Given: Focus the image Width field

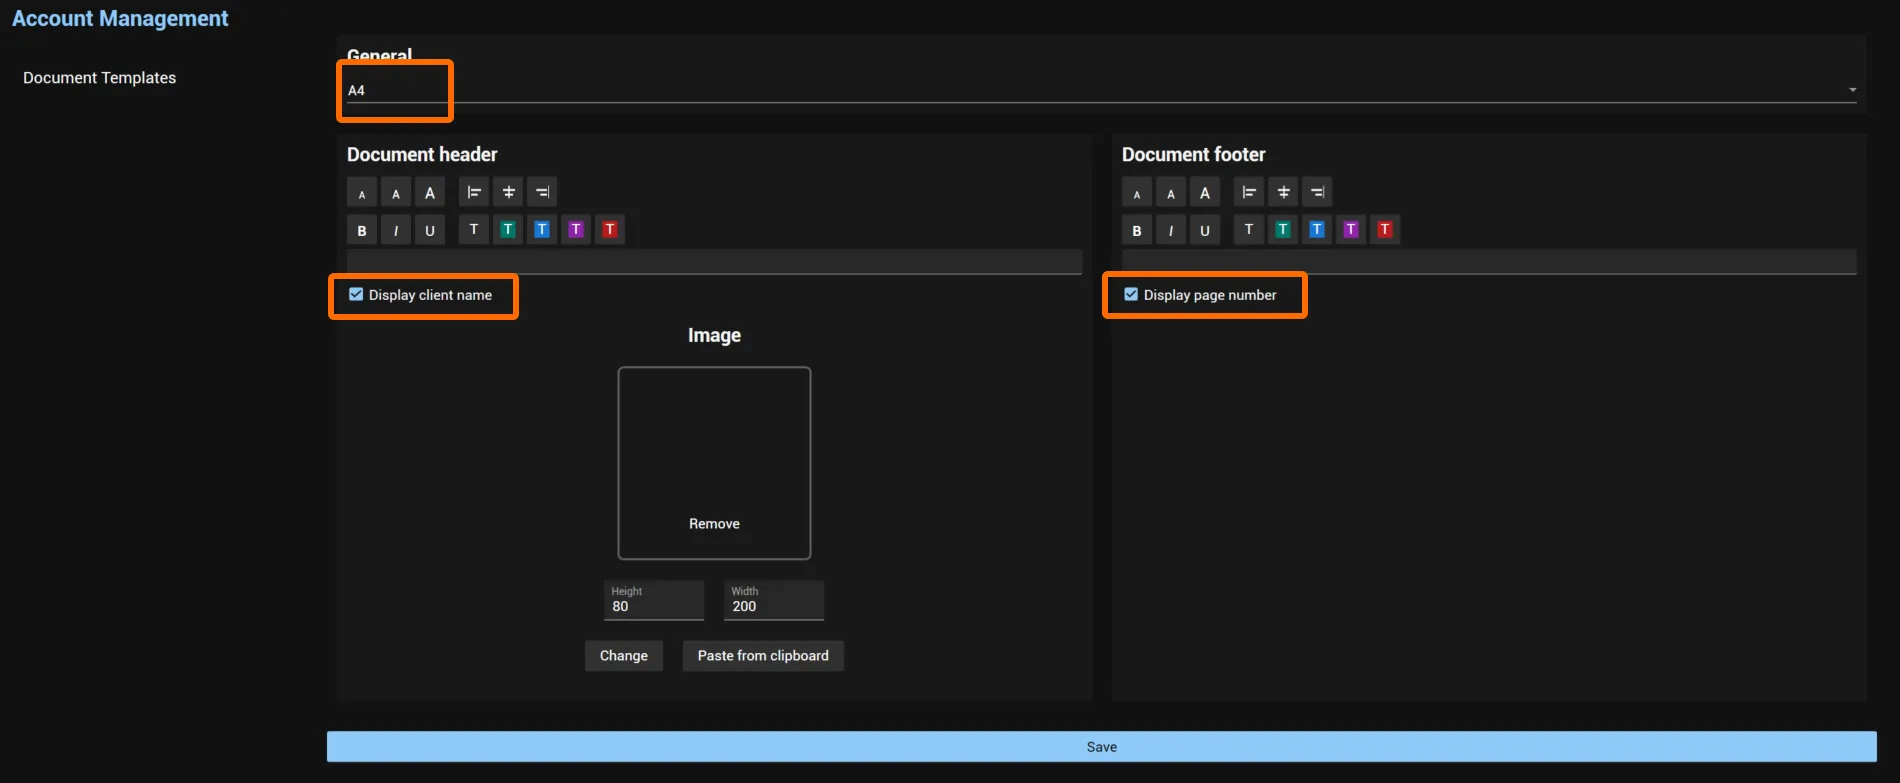Looking at the screenshot, I should (x=774, y=600).
